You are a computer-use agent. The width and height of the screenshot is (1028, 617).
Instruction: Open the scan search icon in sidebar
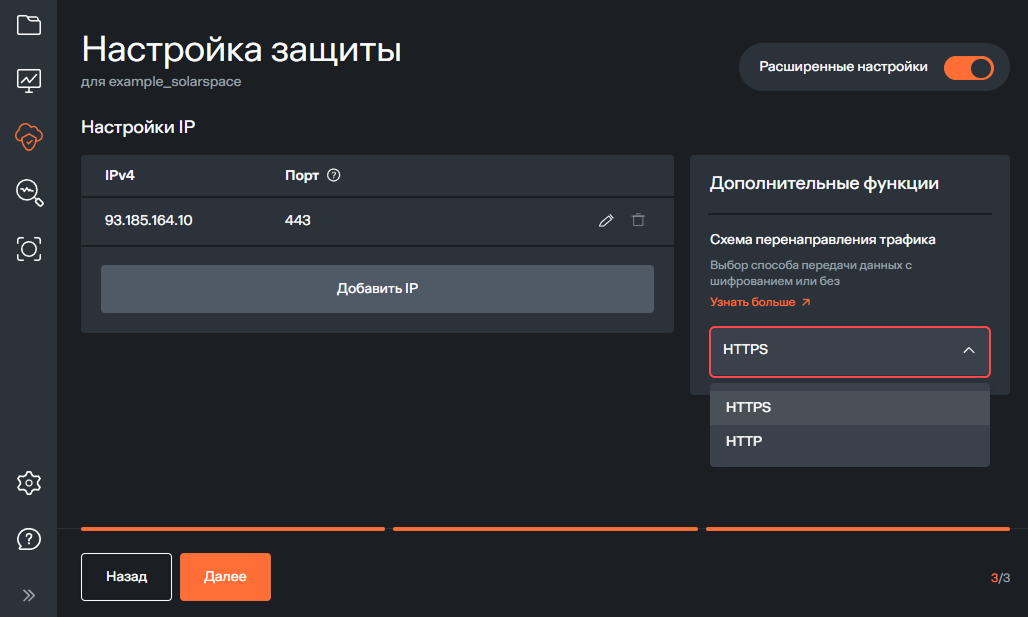tap(29, 194)
